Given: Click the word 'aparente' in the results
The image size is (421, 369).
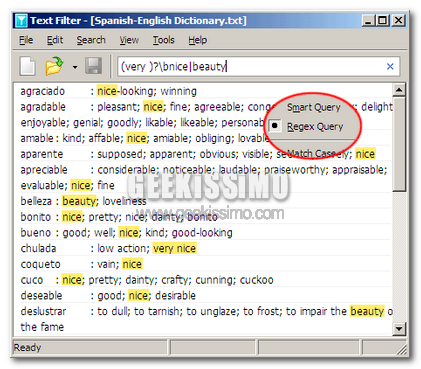Looking at the screenshot, I should [x=42, y=154].
